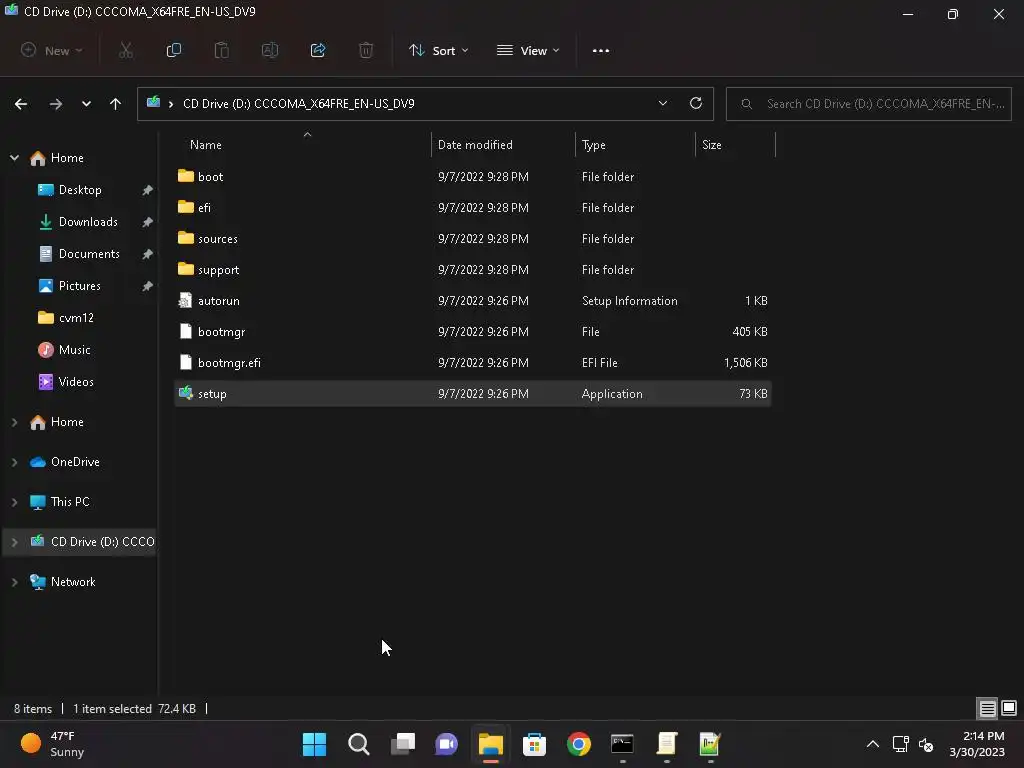Click the search CD Drive box

[869, 103]
